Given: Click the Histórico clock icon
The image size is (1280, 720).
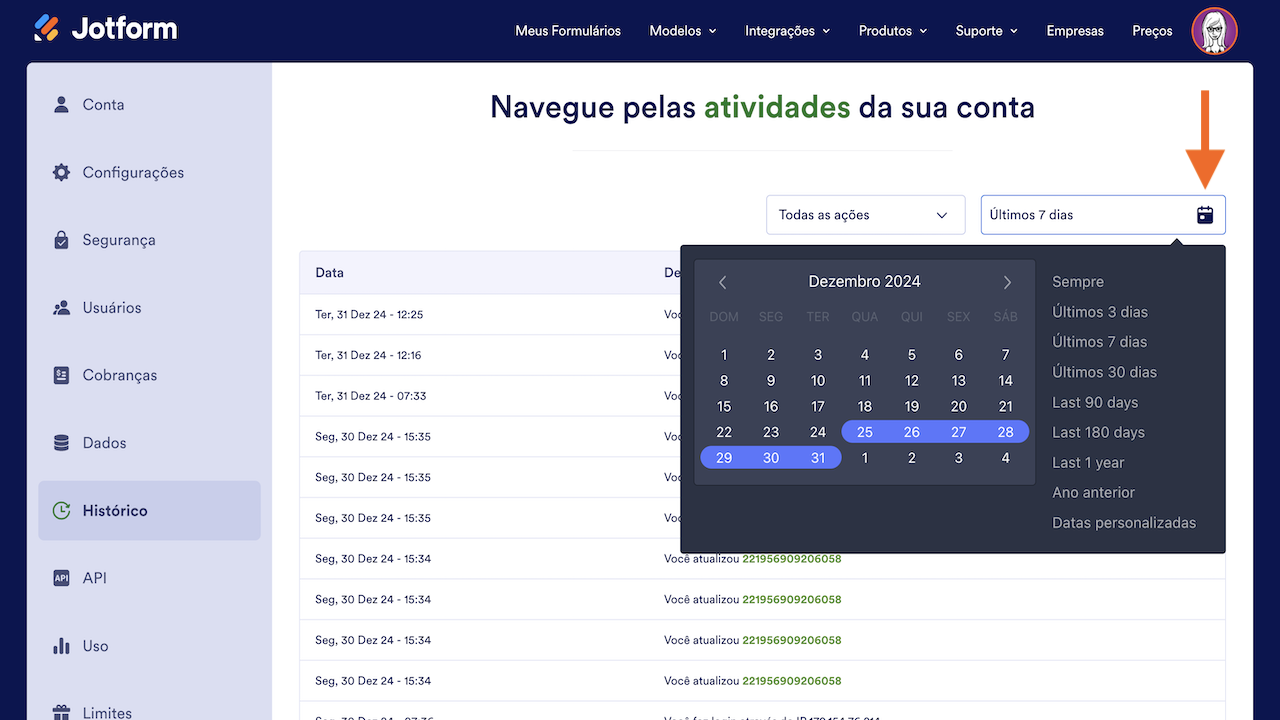Looking at the screenshot, I should (62, 511).
